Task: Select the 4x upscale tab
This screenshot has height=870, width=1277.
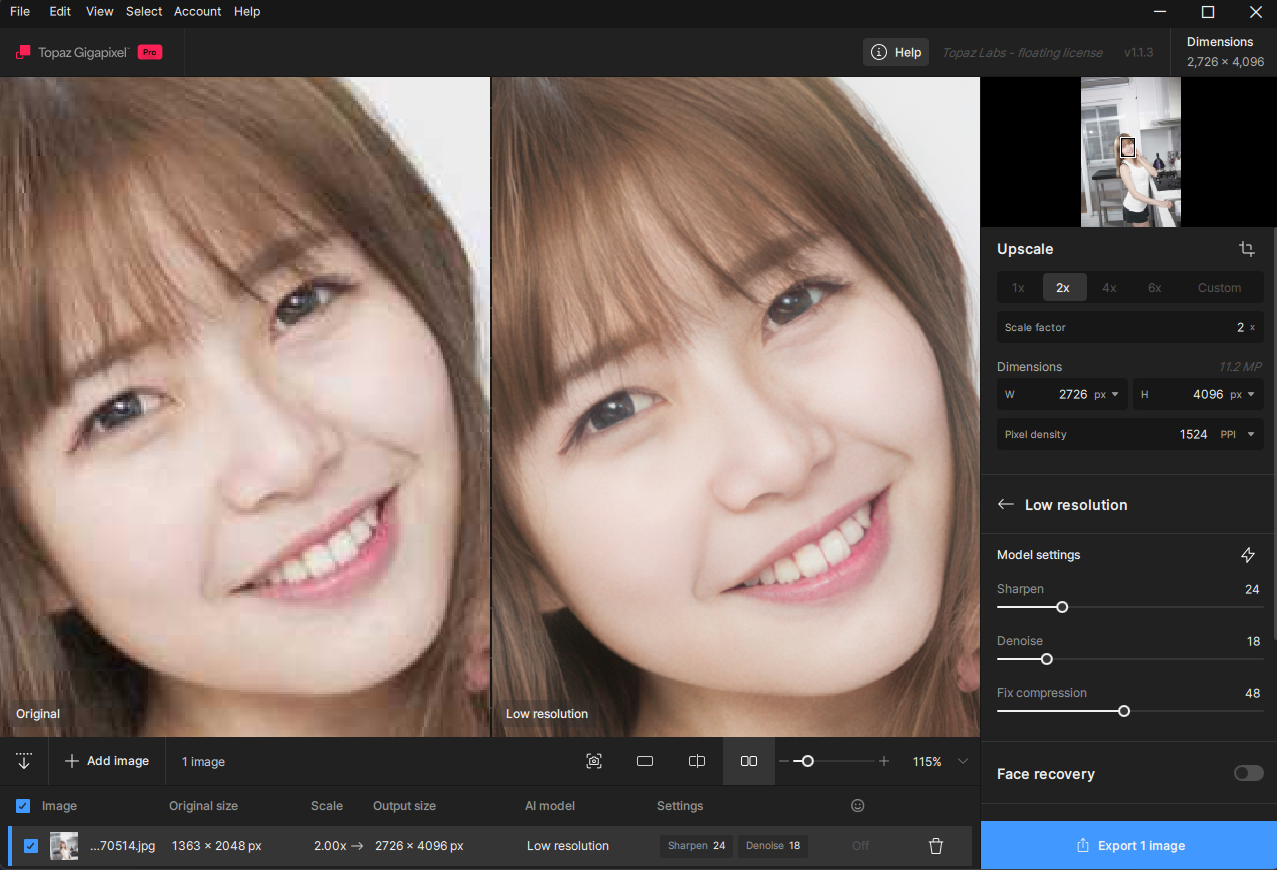Action: 1109,288
